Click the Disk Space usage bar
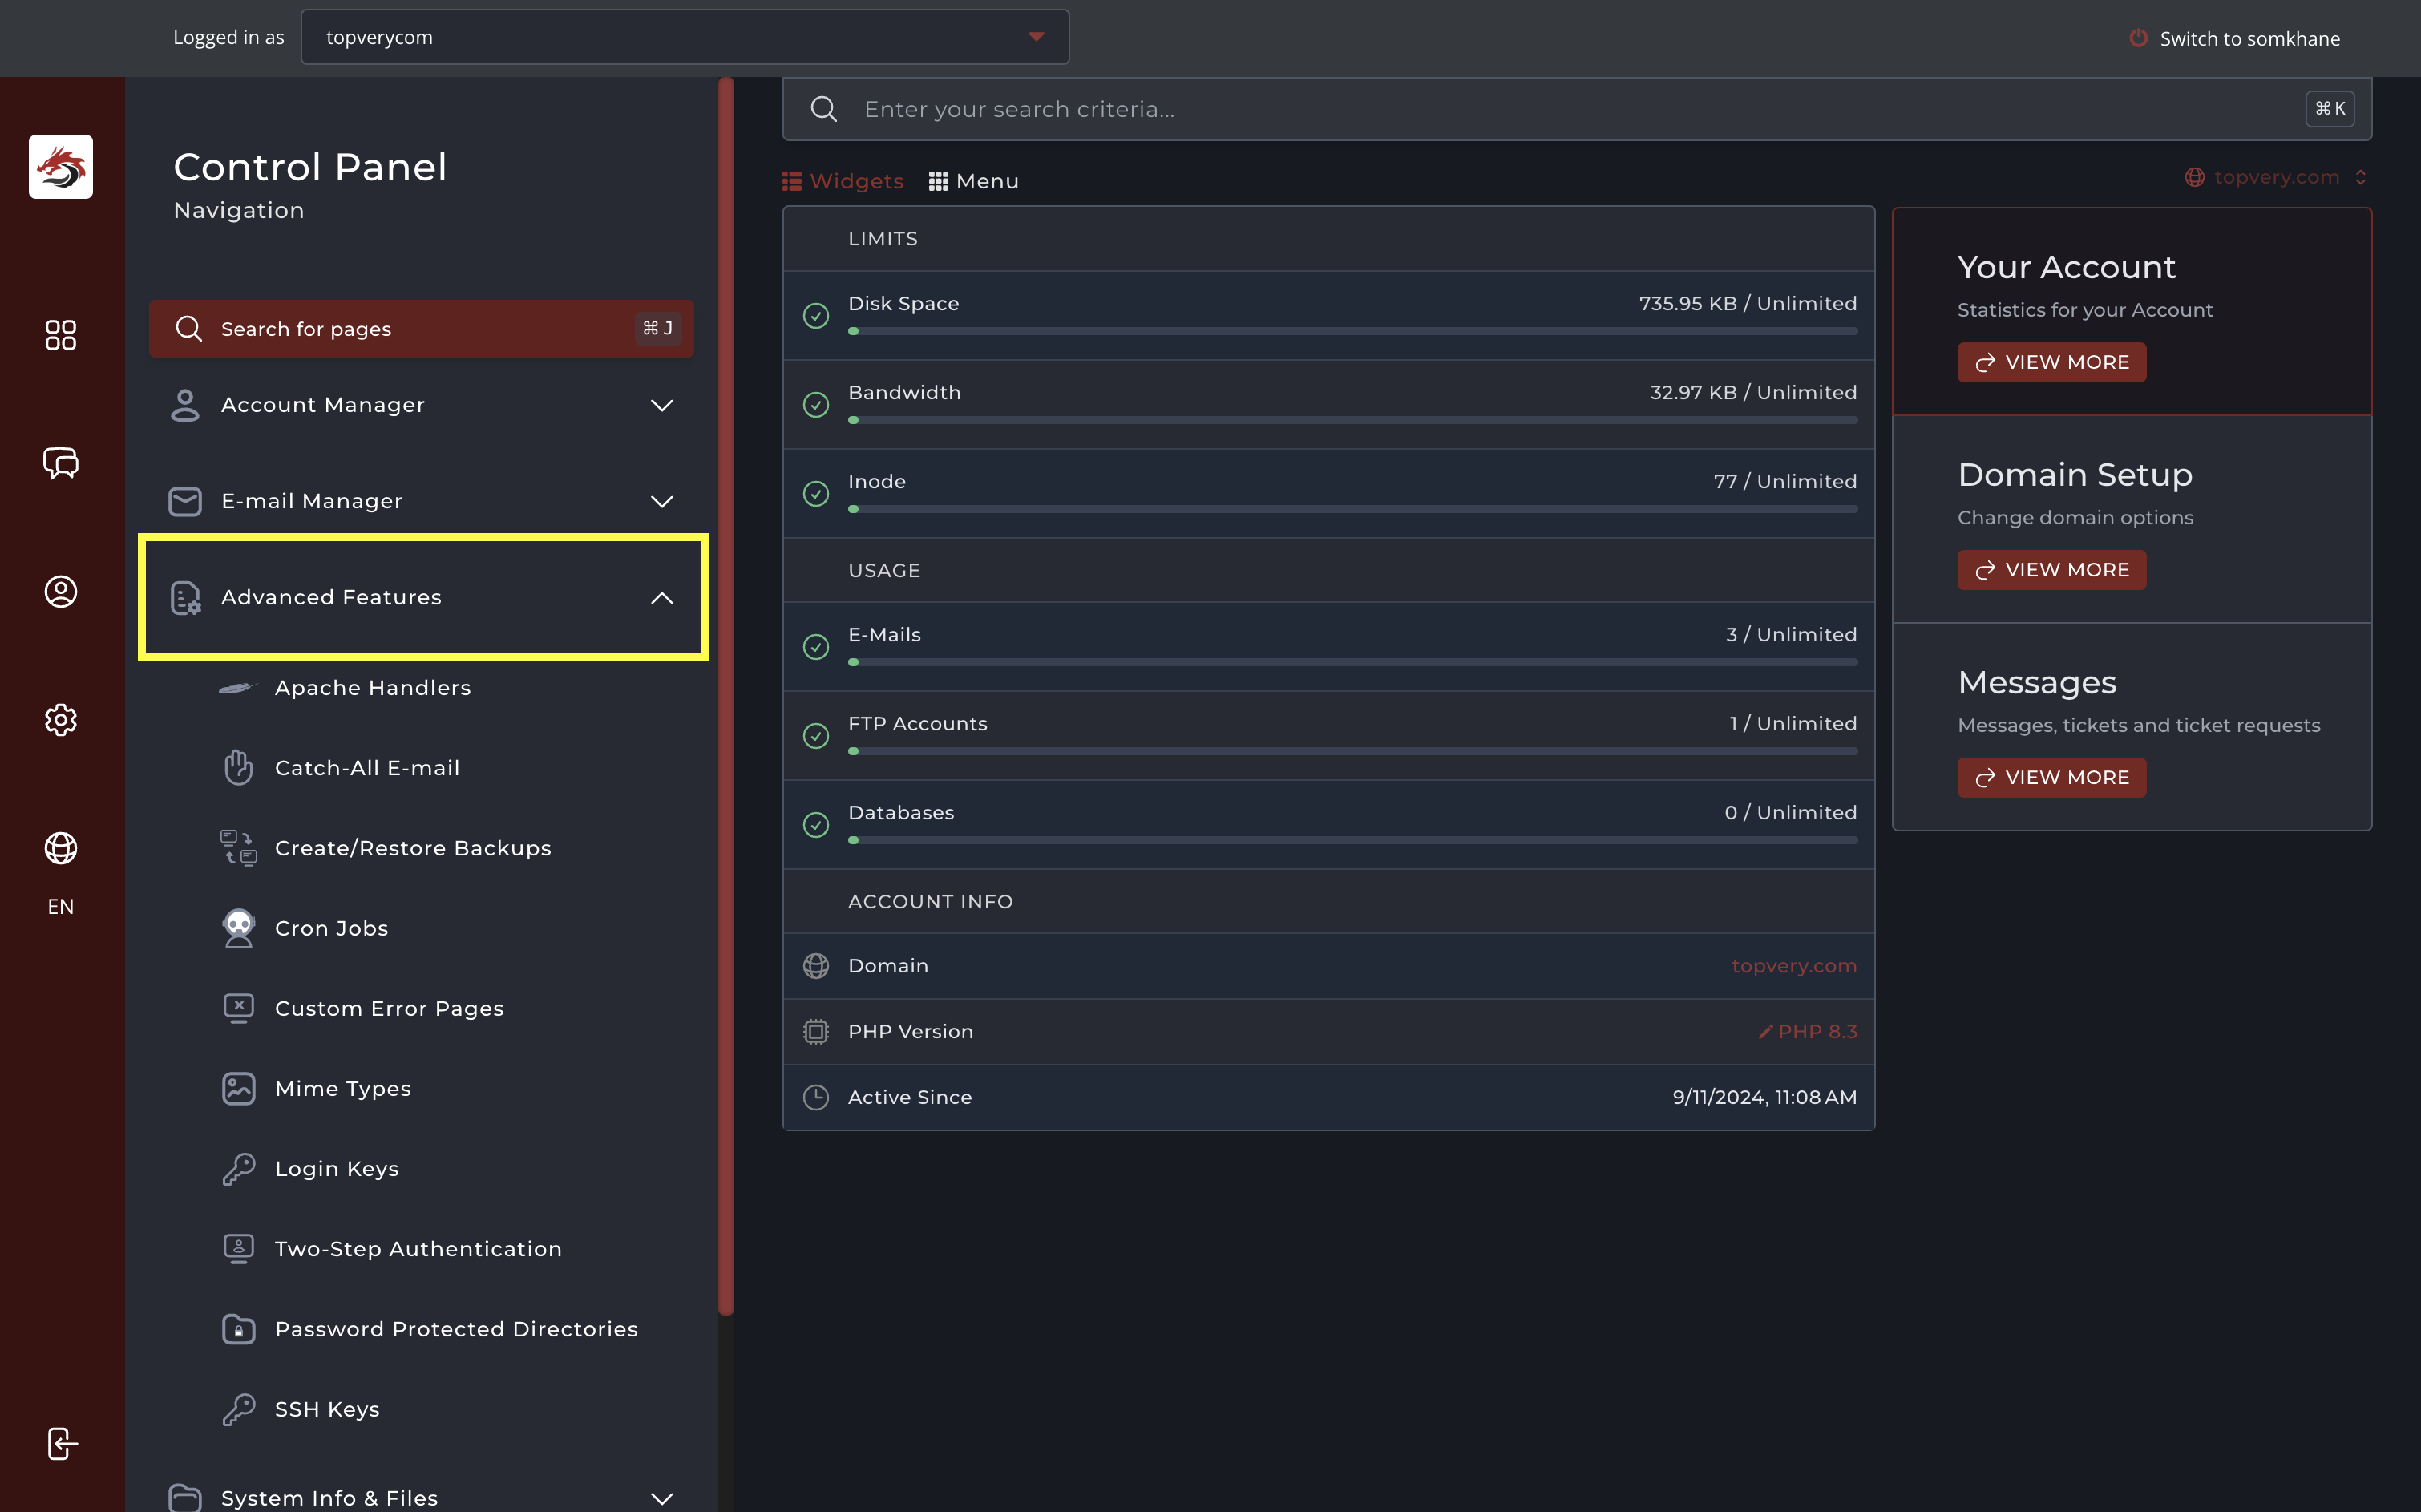 pos(1352,331)
